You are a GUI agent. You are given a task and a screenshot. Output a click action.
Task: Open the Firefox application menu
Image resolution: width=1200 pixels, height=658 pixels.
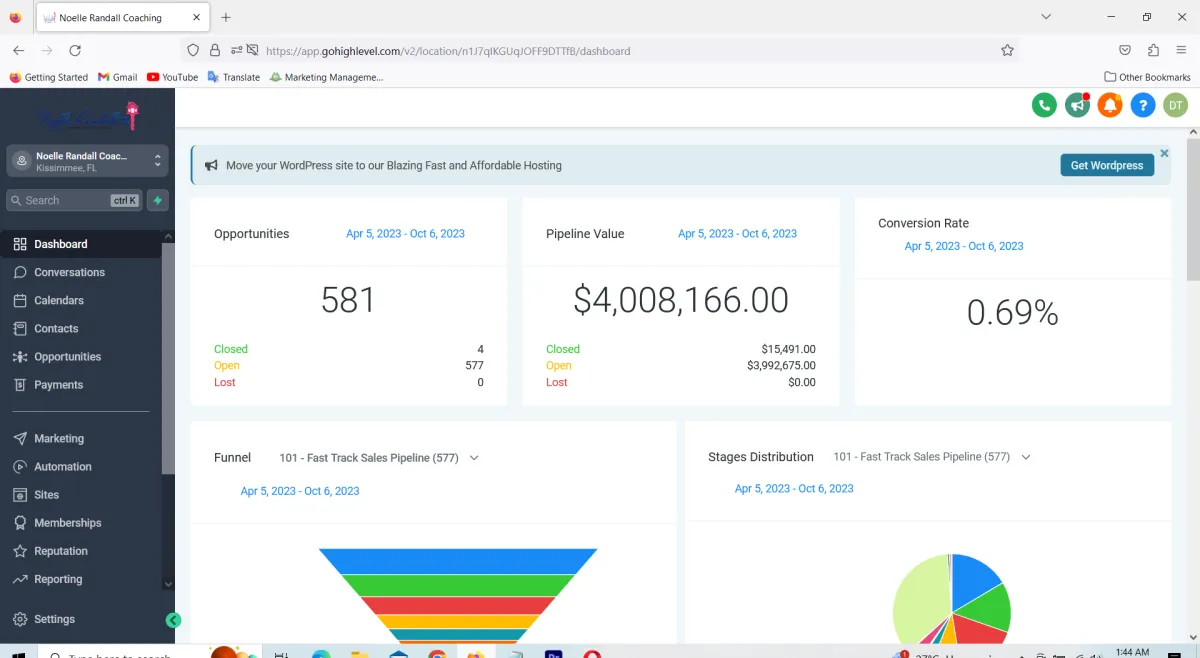1181,50
